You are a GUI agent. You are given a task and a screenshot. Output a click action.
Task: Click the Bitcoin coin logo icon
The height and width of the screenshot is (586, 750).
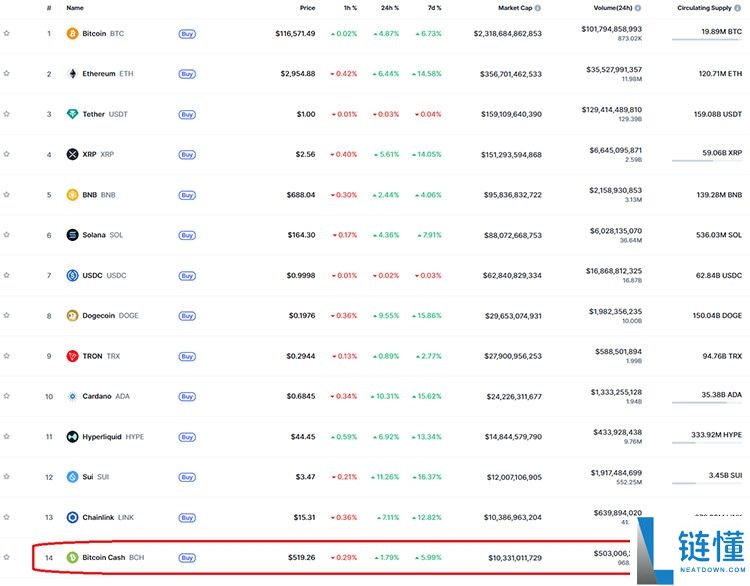[x=72, y=33]
